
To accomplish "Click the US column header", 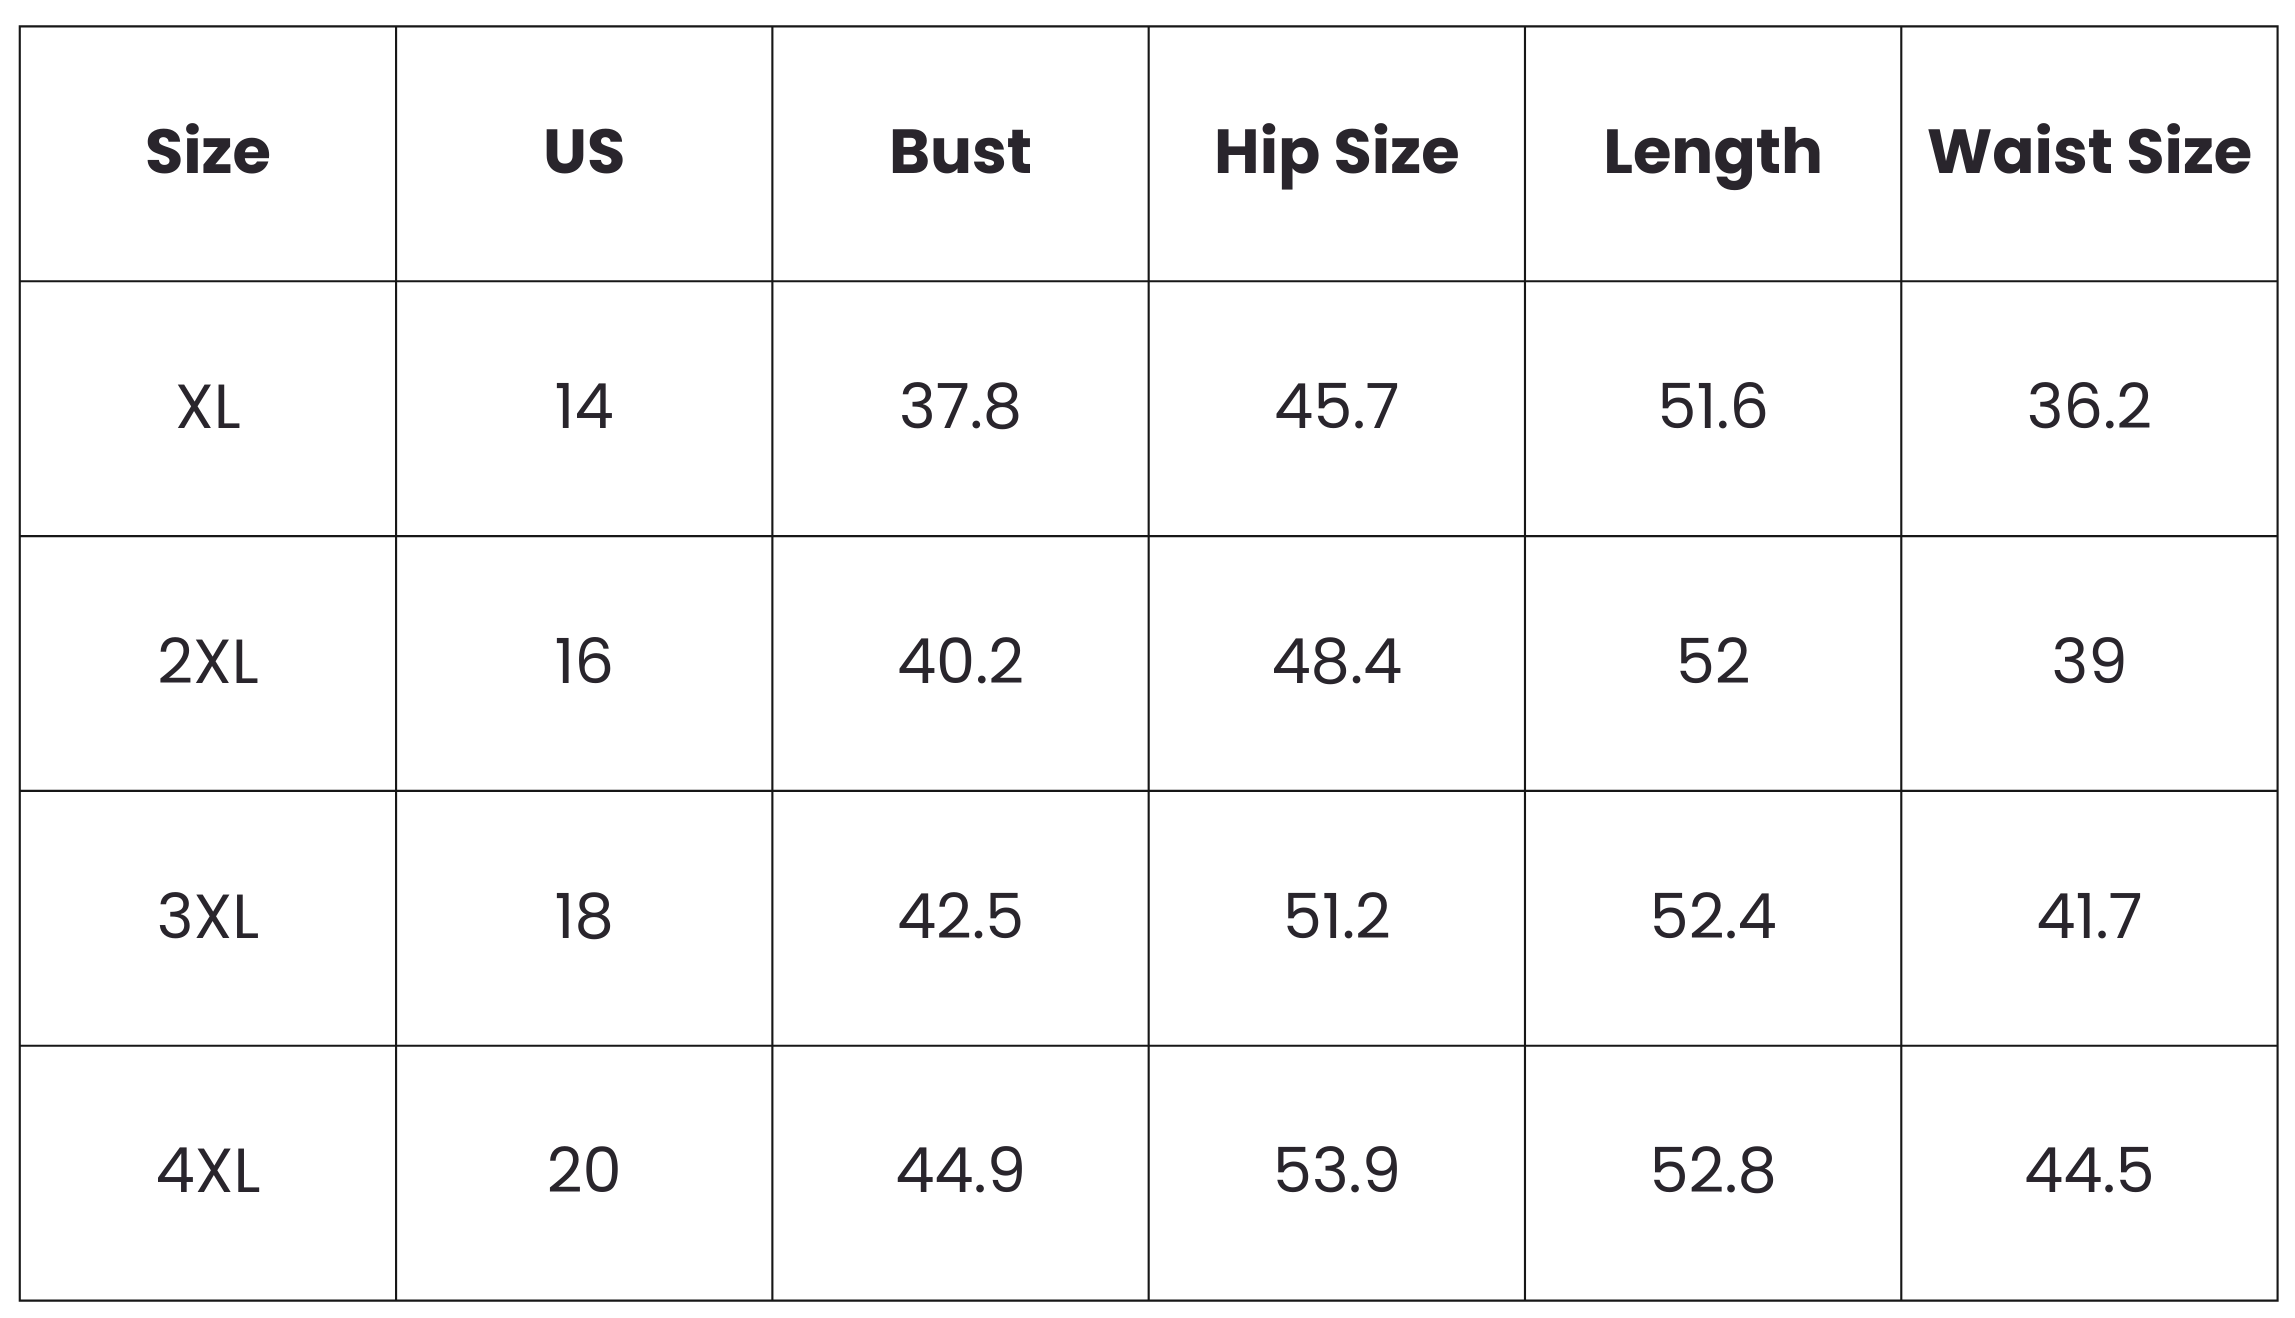I will [584, 152].
